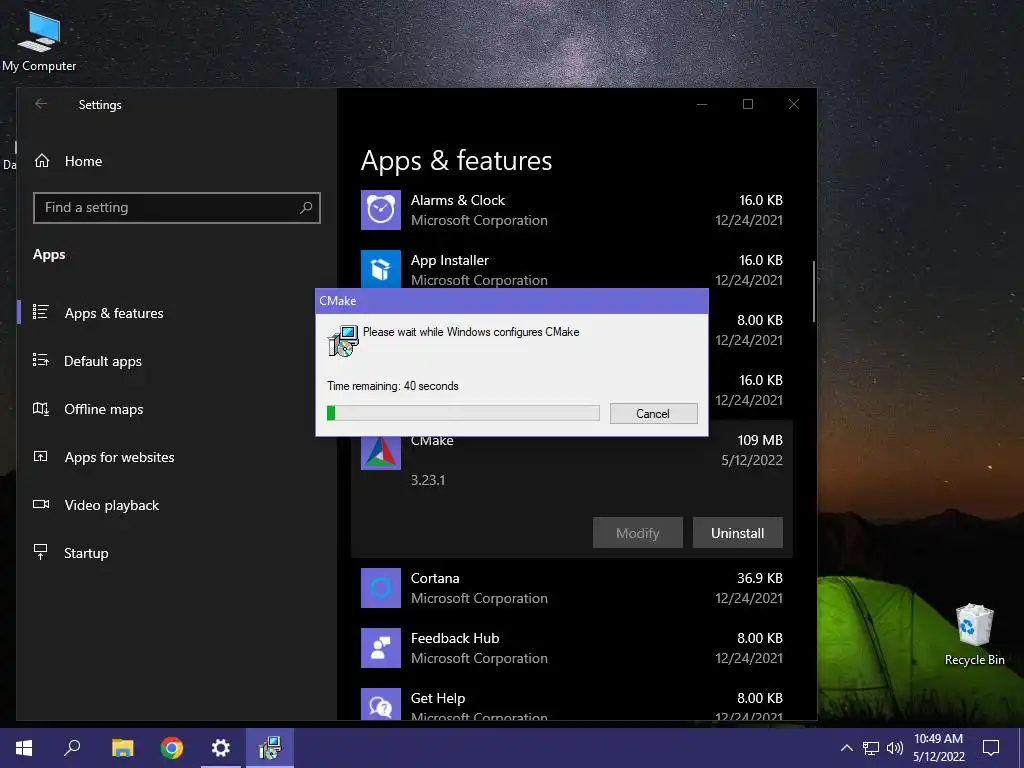Click the Time remaining: 40 seconds text
1024x768 pixels.
pos(392,386)
